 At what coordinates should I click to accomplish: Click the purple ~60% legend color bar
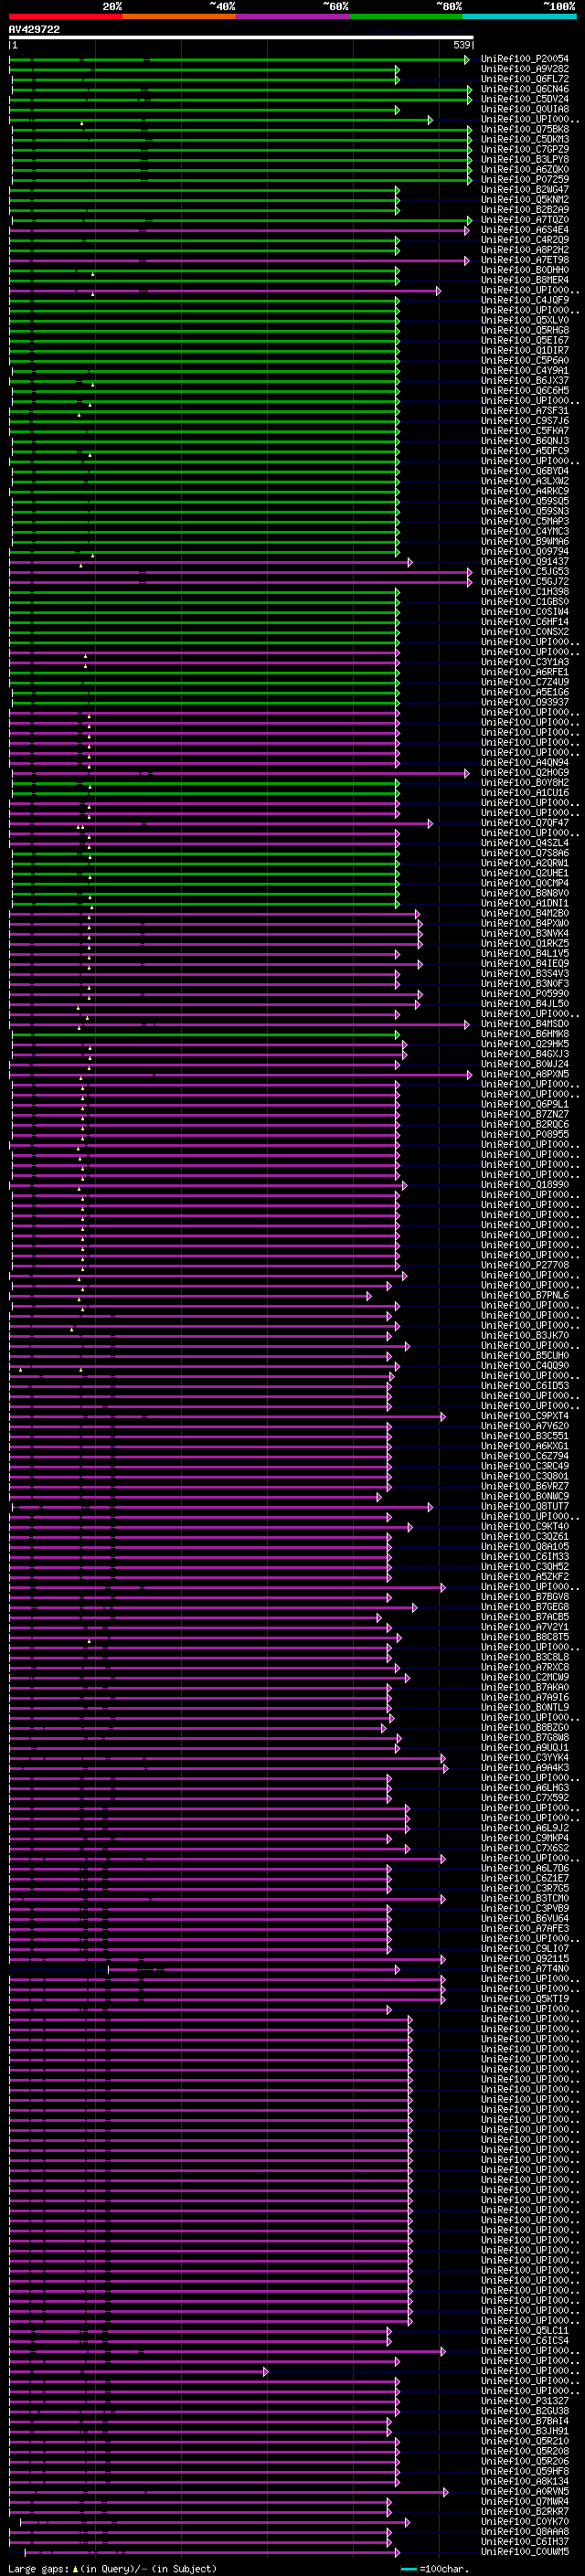(x=293, y=16)
